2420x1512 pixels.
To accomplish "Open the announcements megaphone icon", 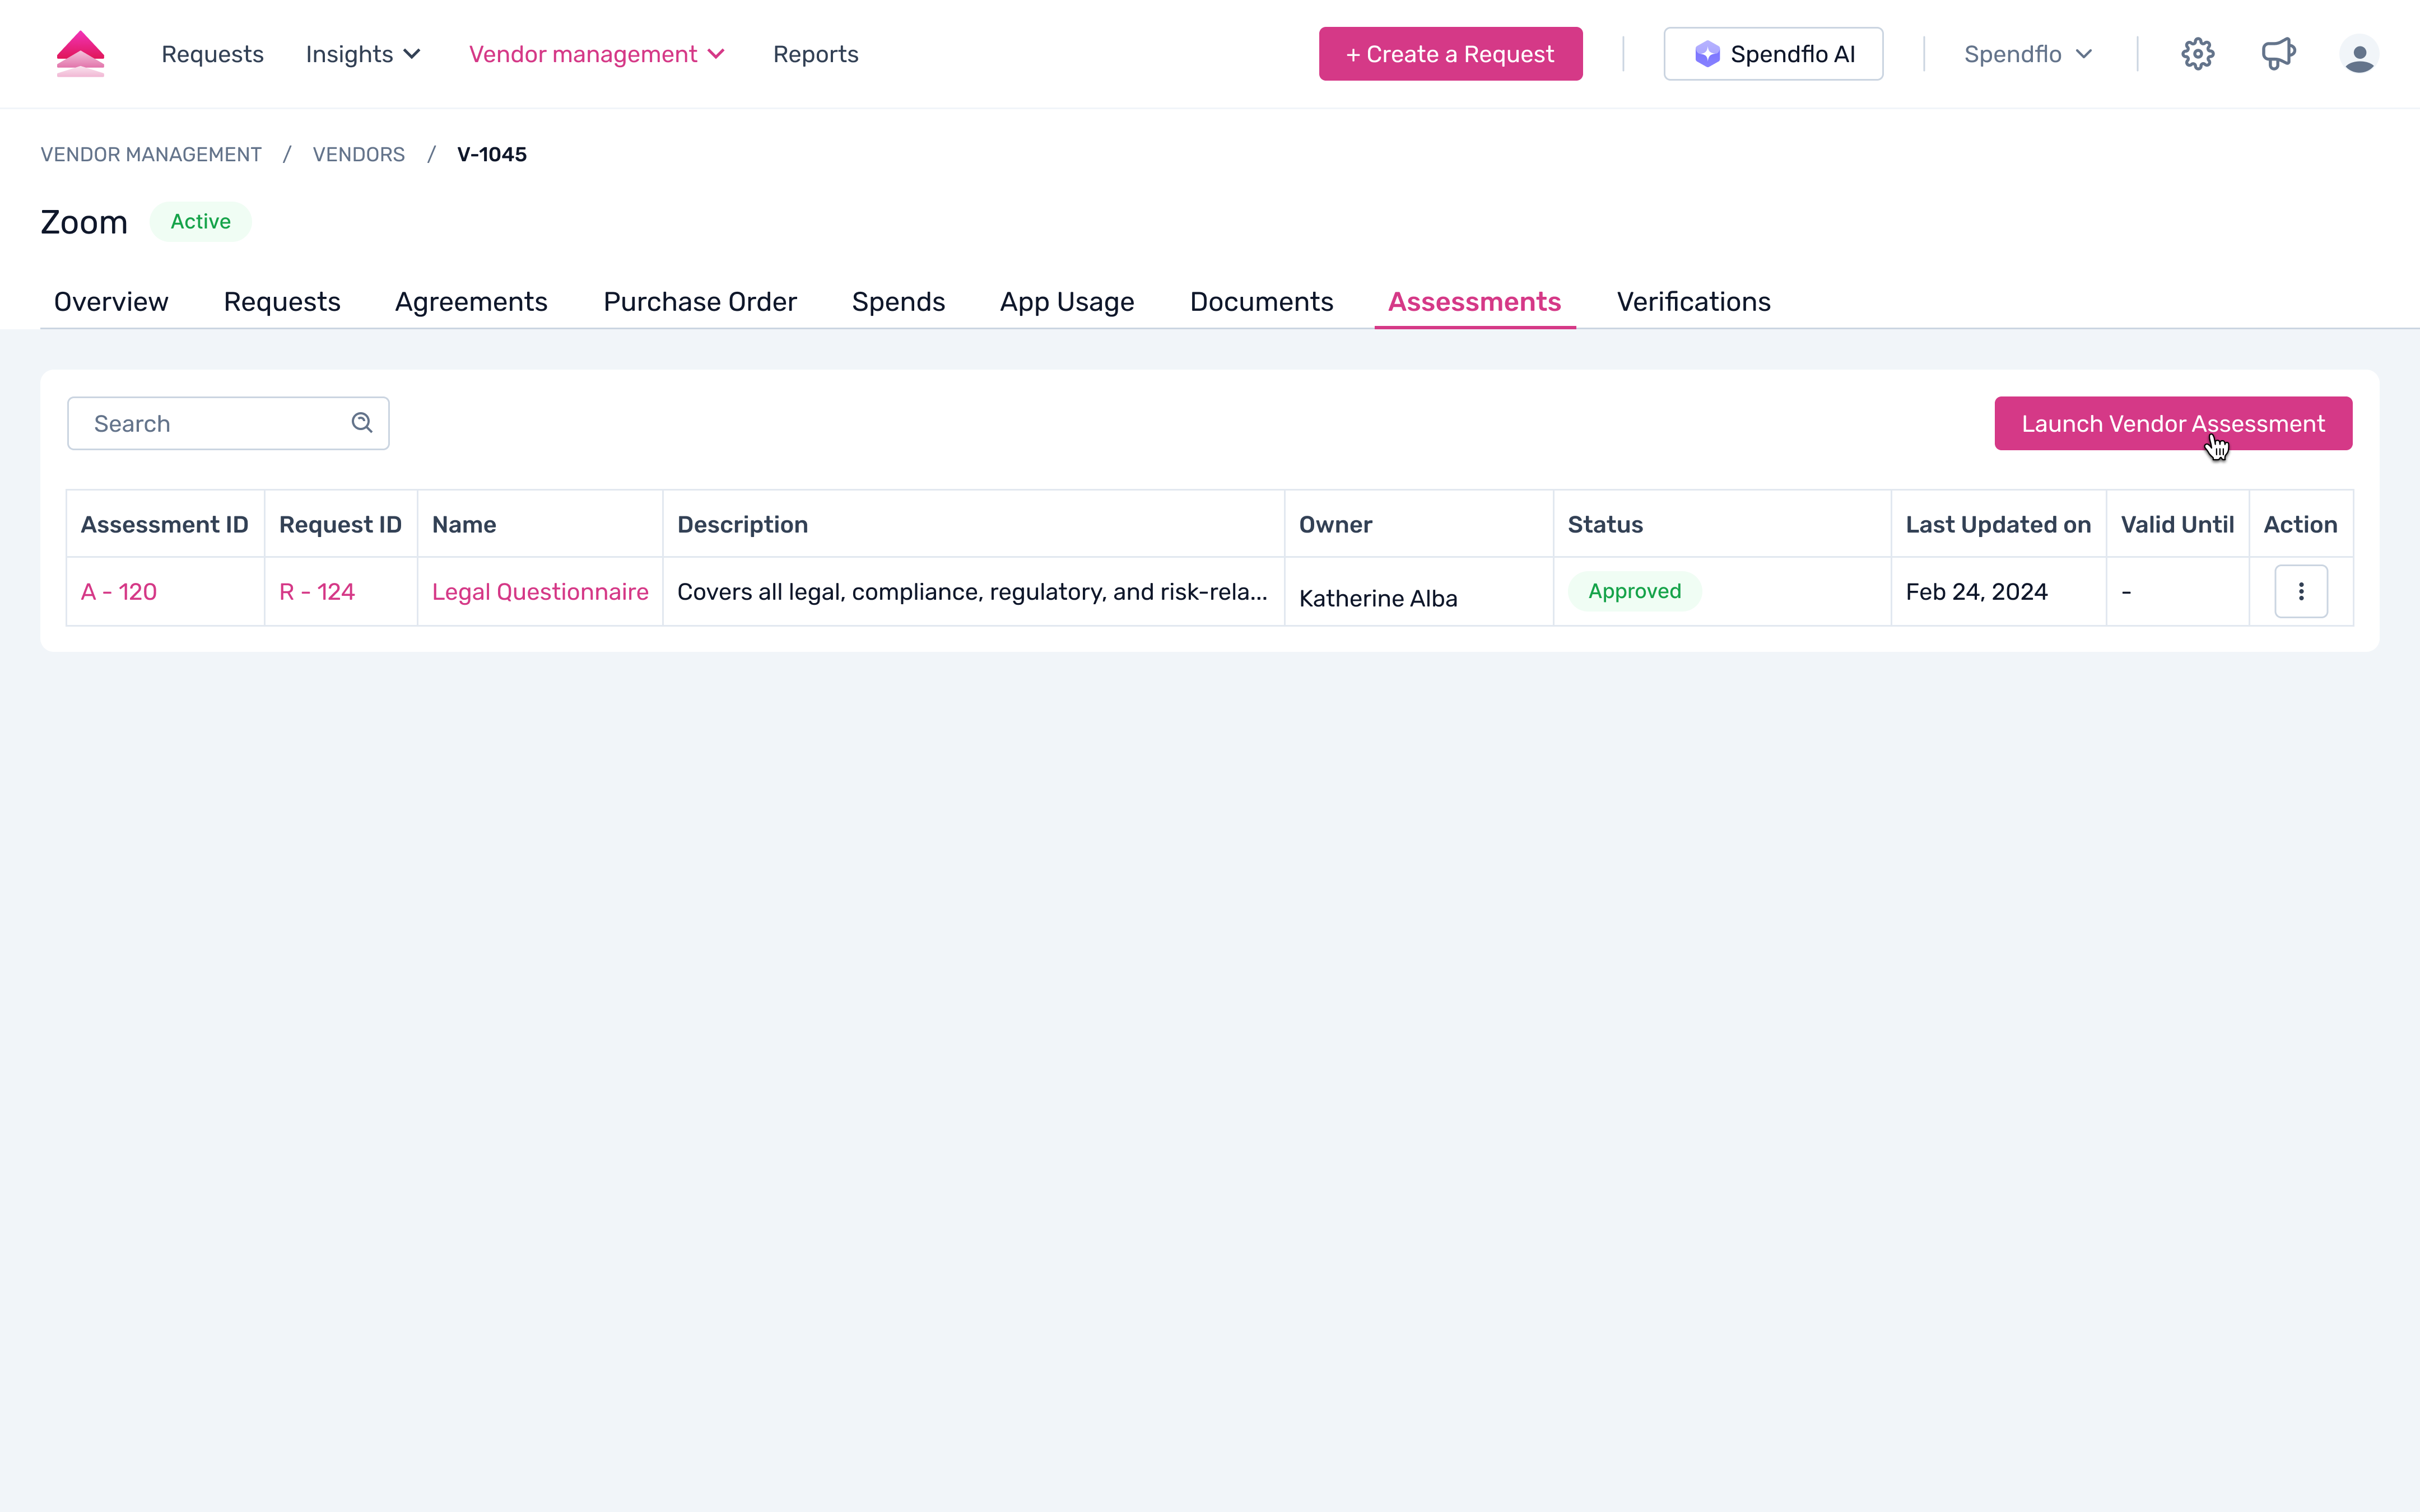I will 2278,54.
